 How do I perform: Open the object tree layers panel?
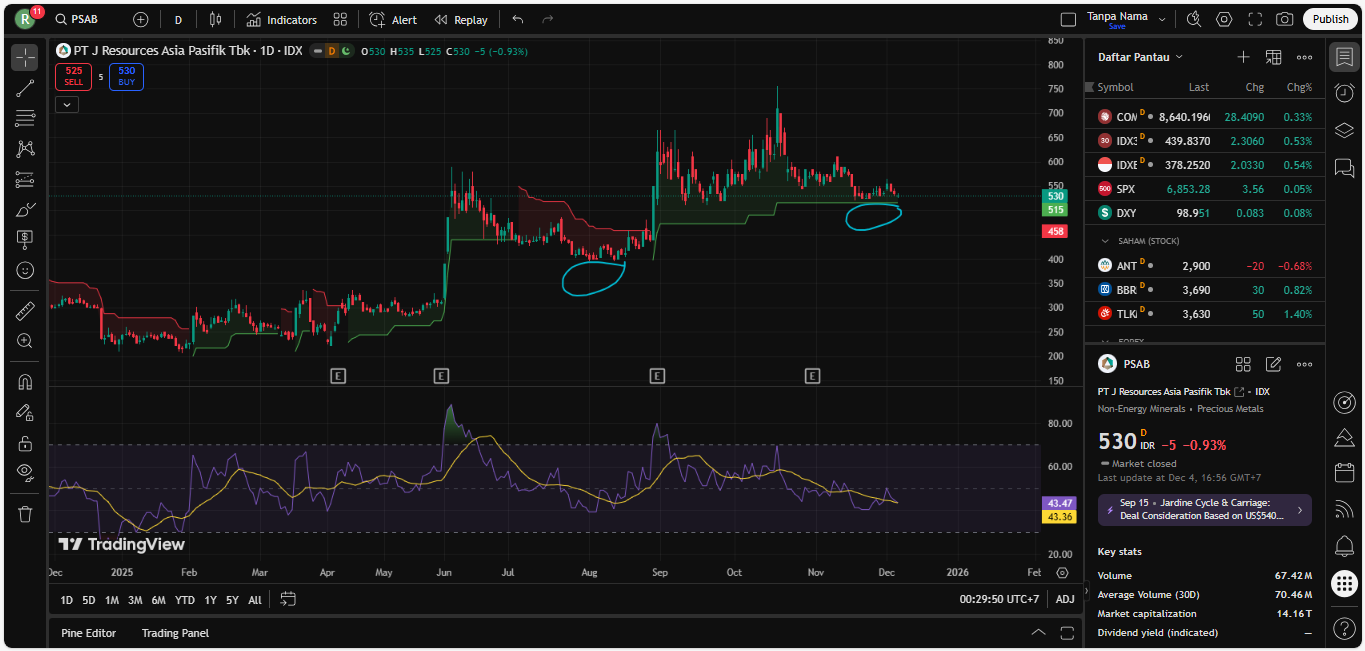(x=1344, y=130)
